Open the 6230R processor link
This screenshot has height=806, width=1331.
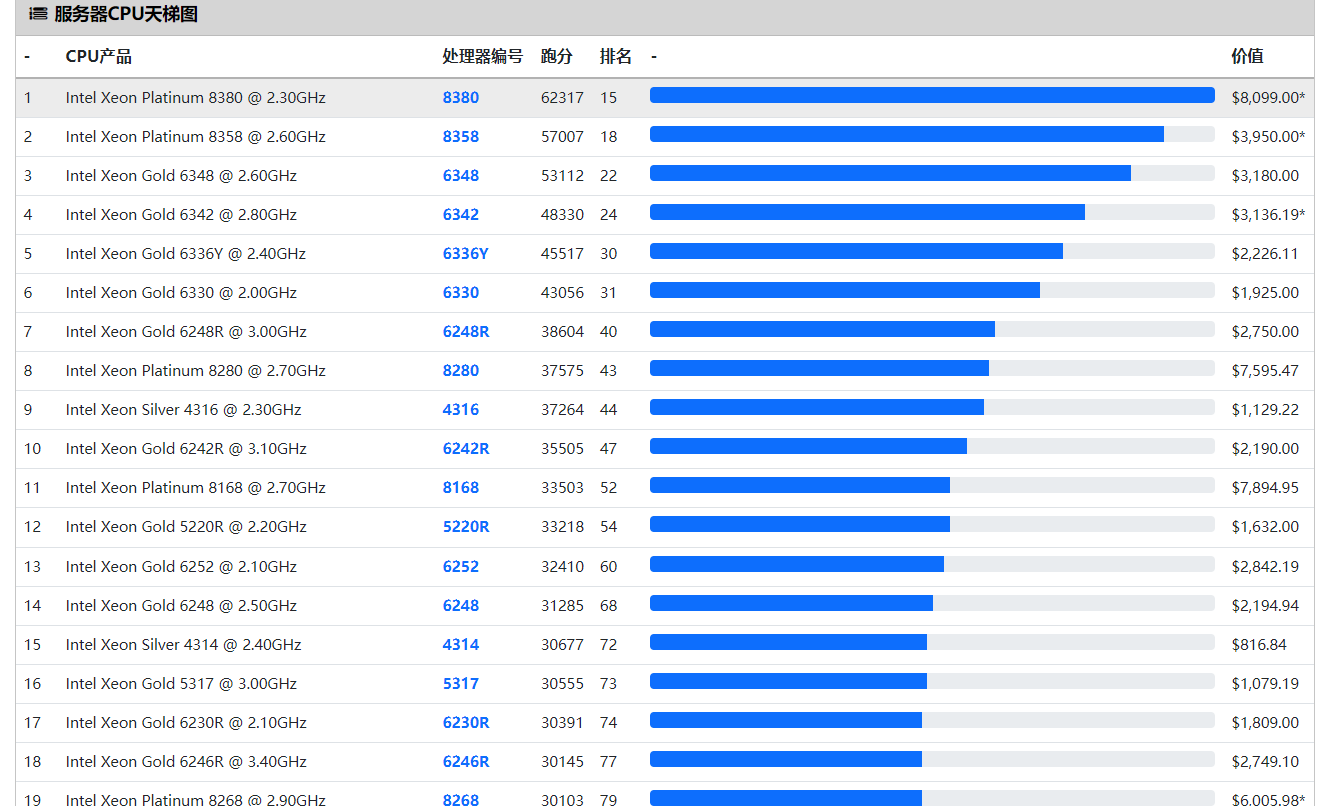[x=466, y=723]
